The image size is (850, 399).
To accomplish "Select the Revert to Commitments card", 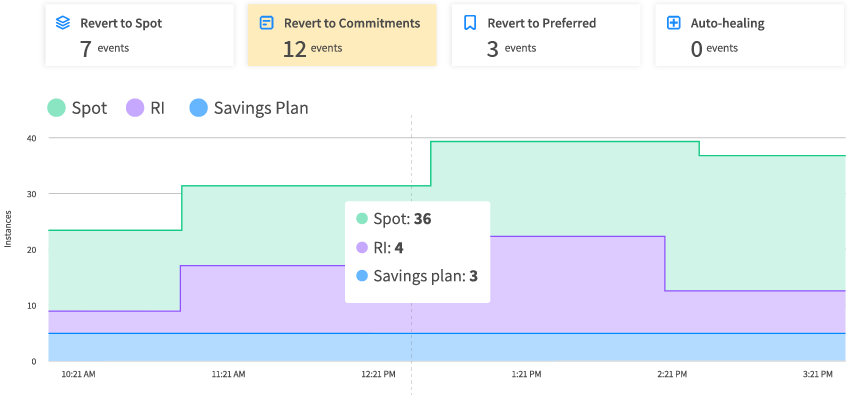I will click(342, 35).
